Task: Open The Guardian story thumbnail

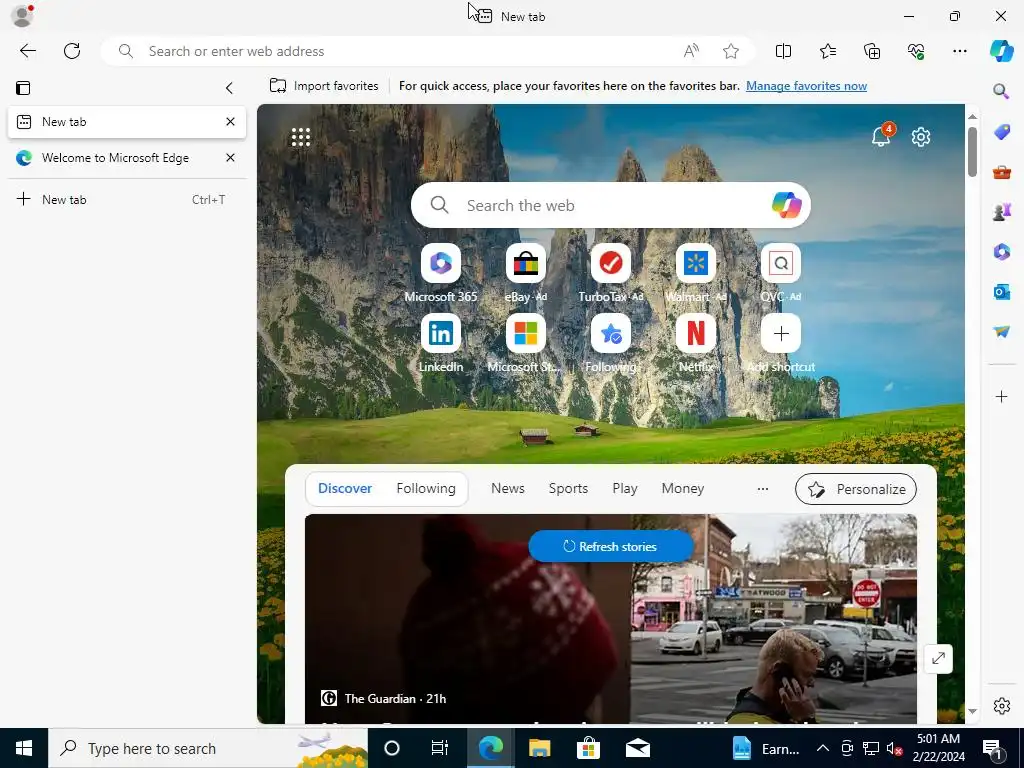Action: click(611, 618)
